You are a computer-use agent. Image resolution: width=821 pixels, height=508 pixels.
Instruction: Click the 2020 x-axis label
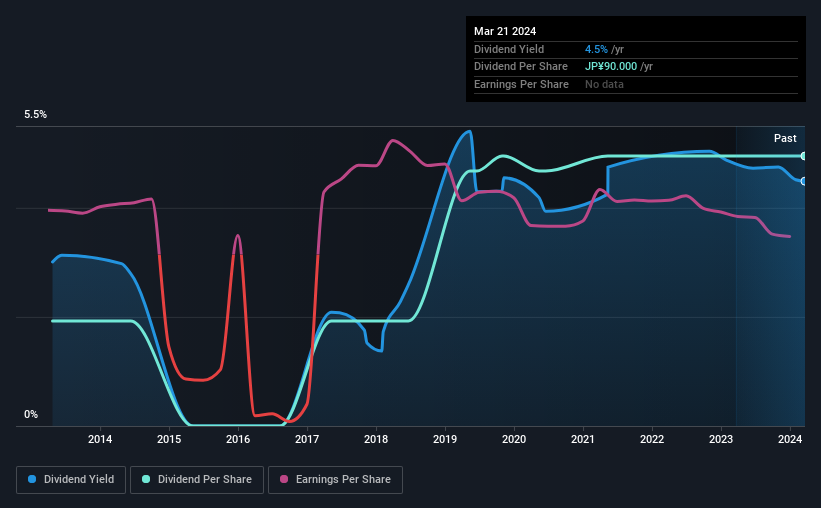(x=514, y=439)
